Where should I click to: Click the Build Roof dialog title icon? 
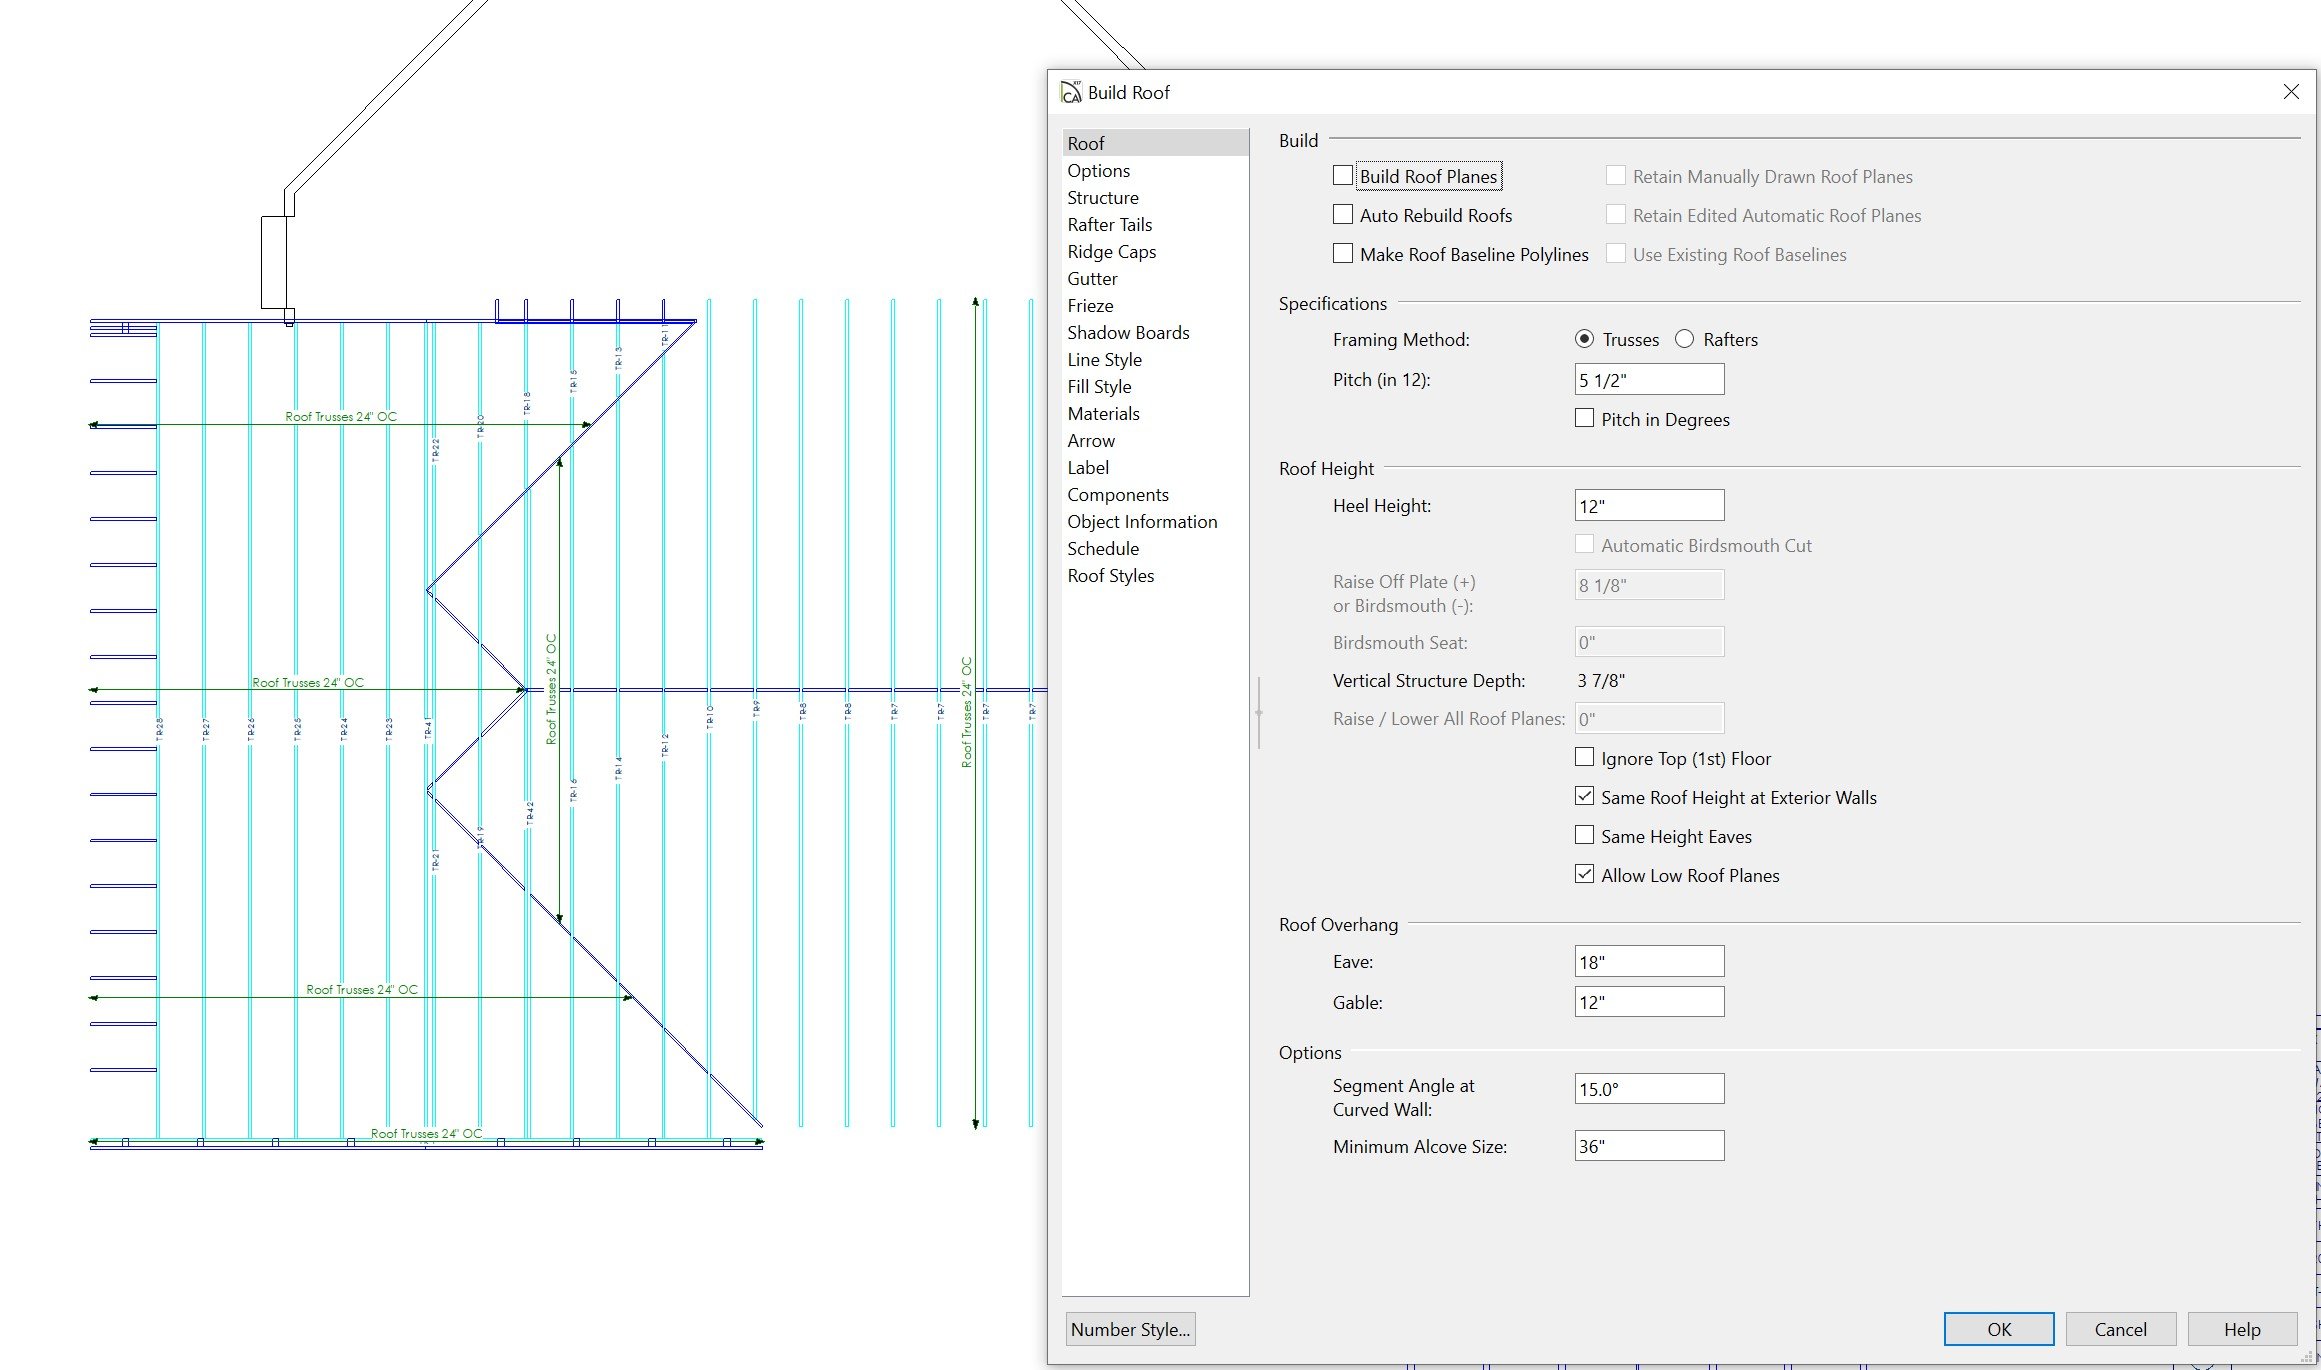coord(1071,92)
